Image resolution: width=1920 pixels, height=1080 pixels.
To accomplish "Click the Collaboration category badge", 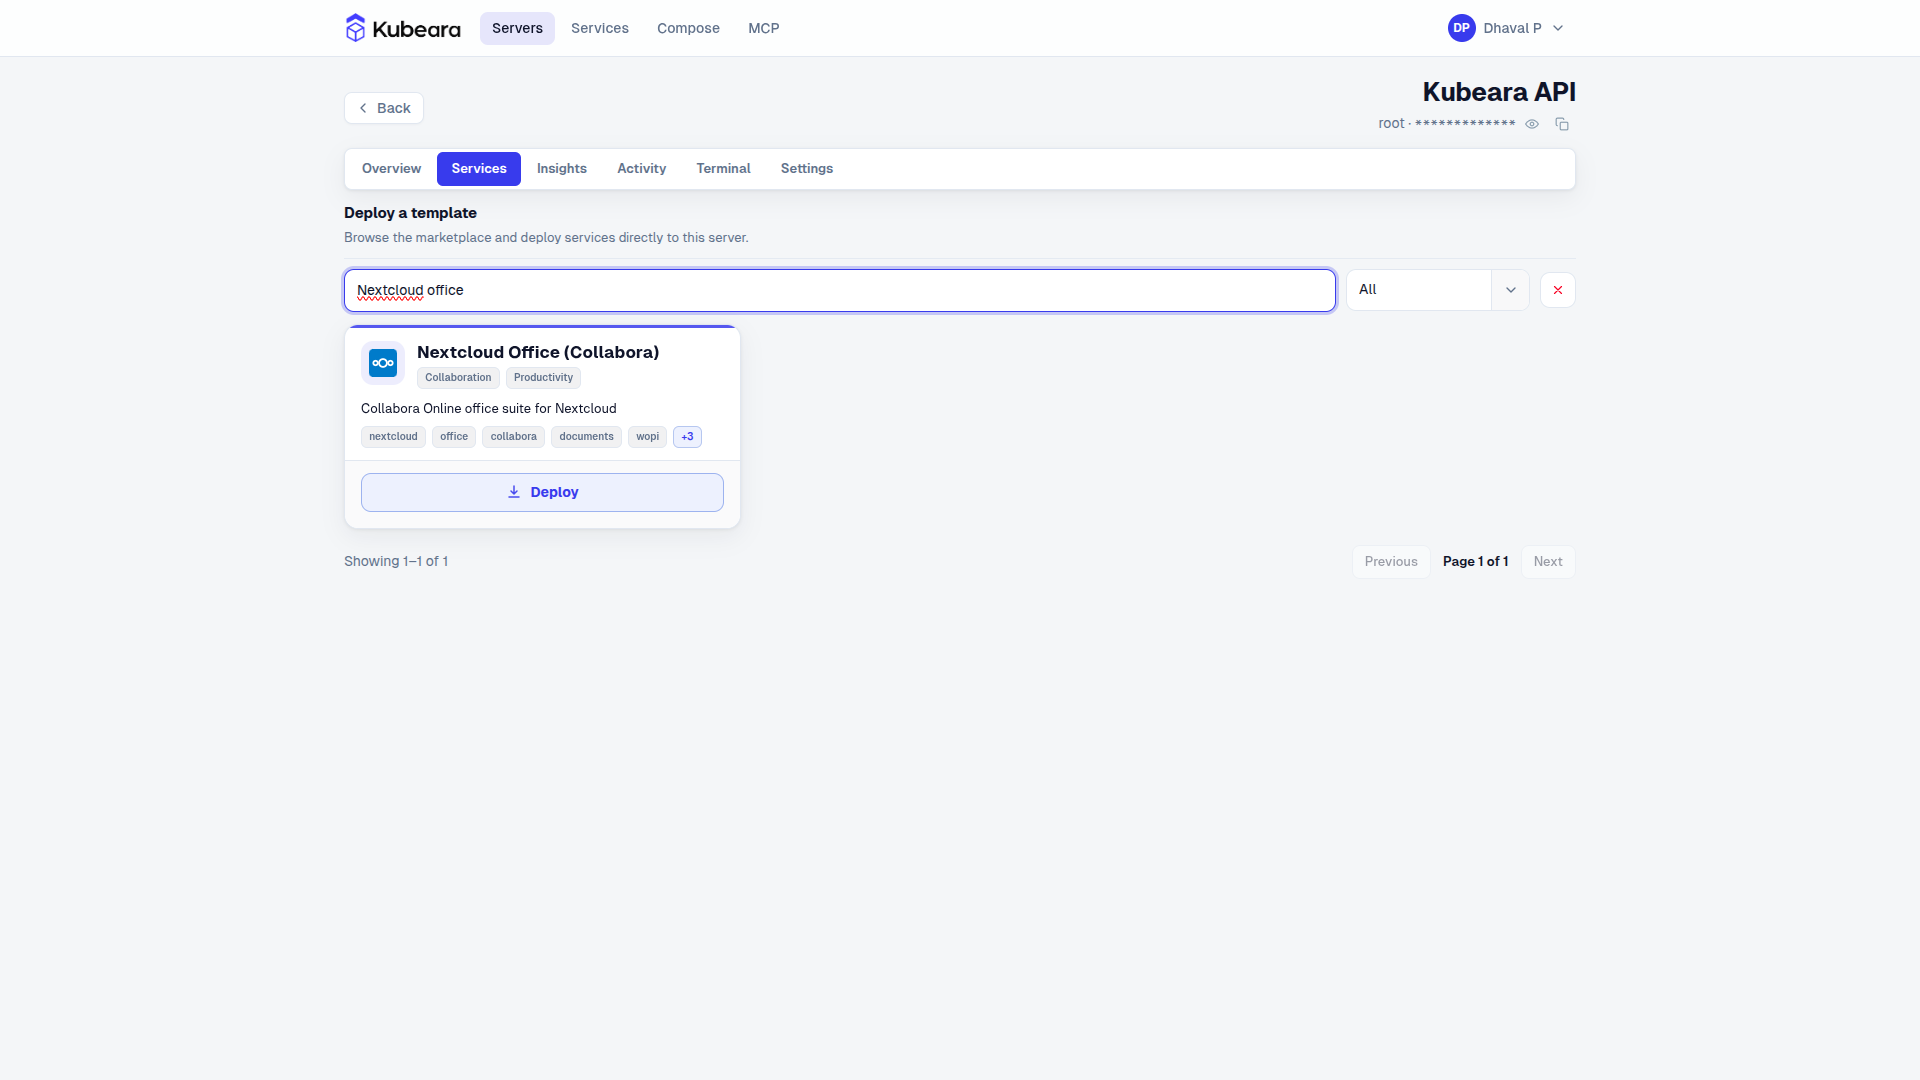I will tap(458, 378).
